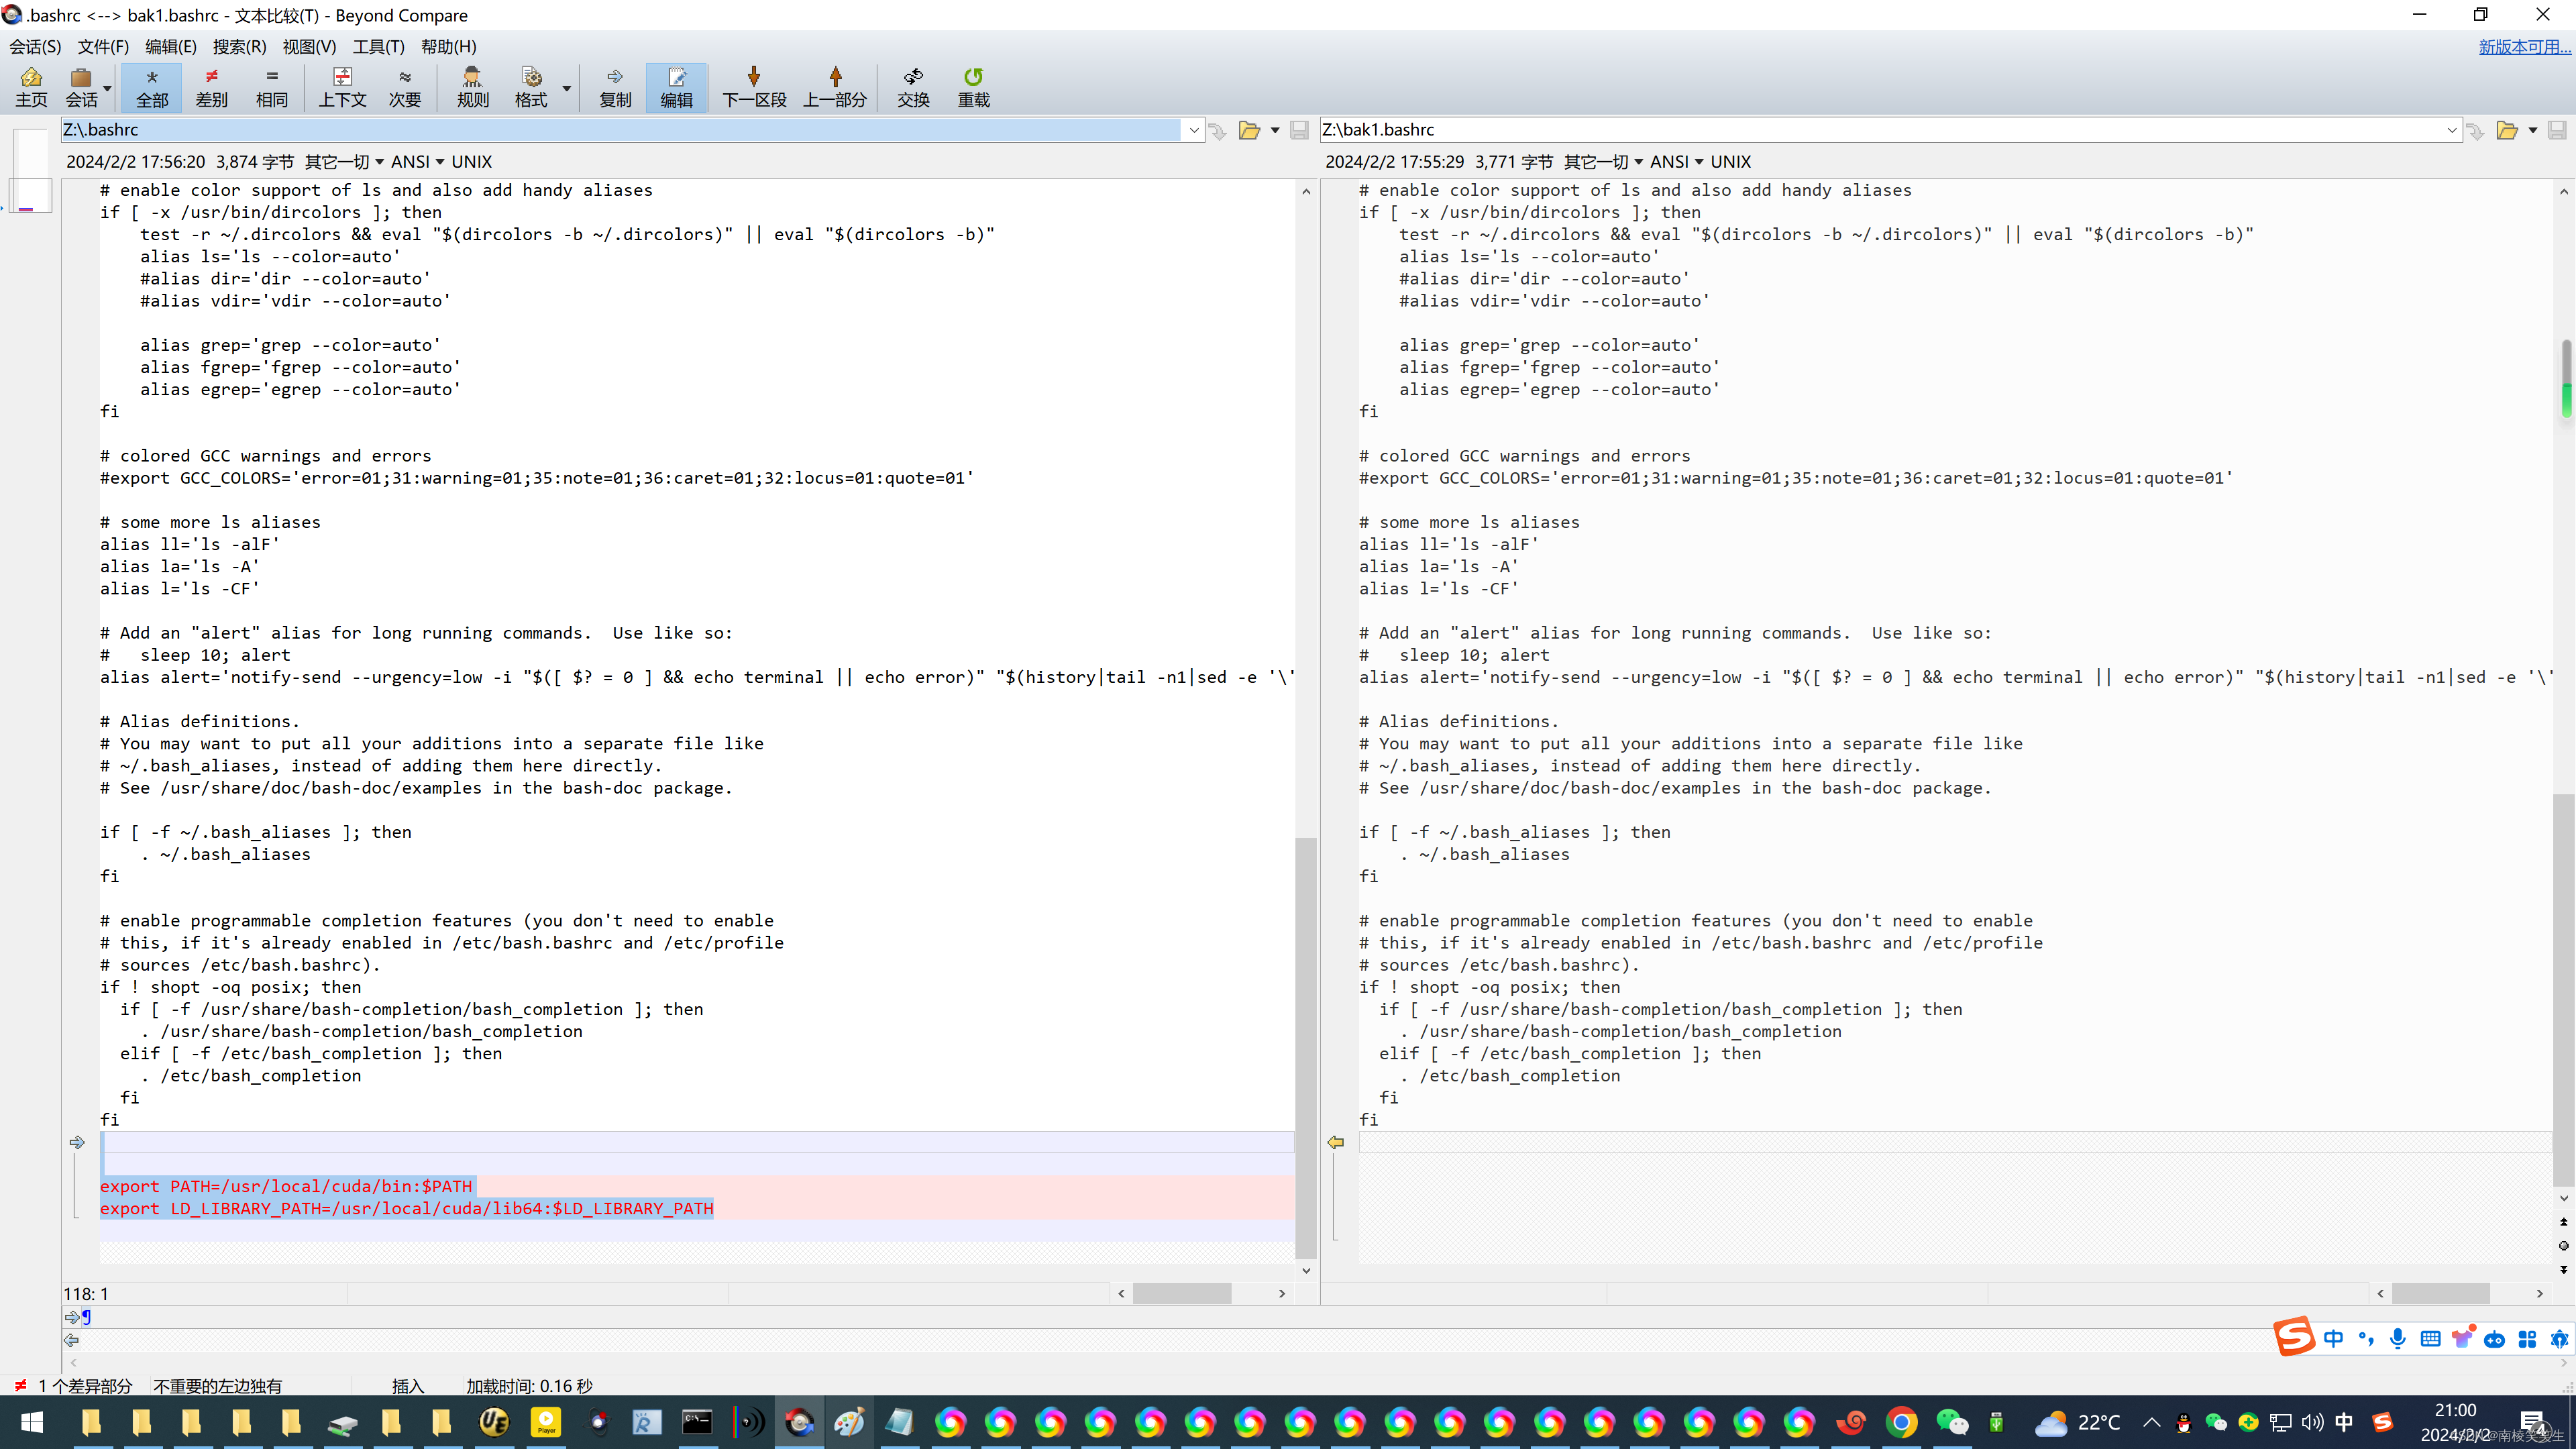Screen dimensions: 2576x1449
Task: Click the left pane vertical scrollbar thumb
Action: coord(1305,1047)
